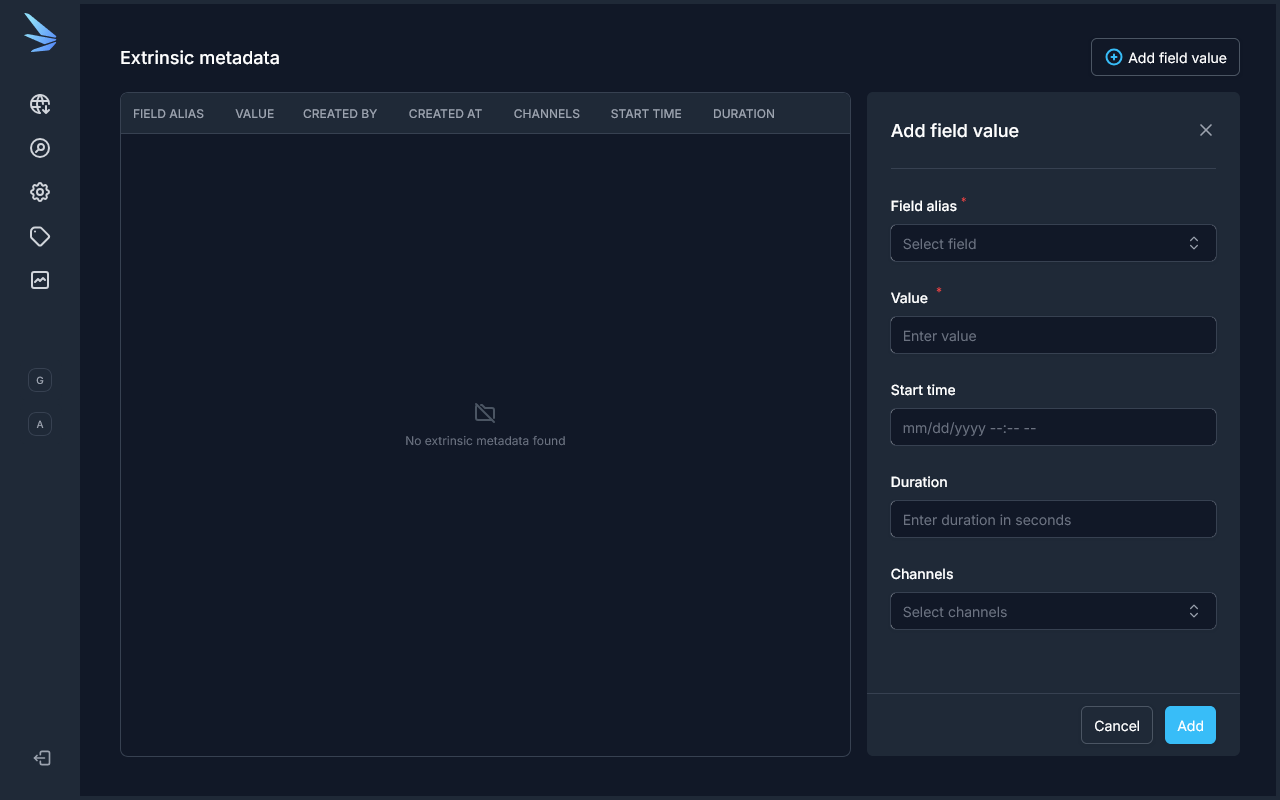Open the Field alias Select field dropdown
1280x800 pixels.
1053,243
